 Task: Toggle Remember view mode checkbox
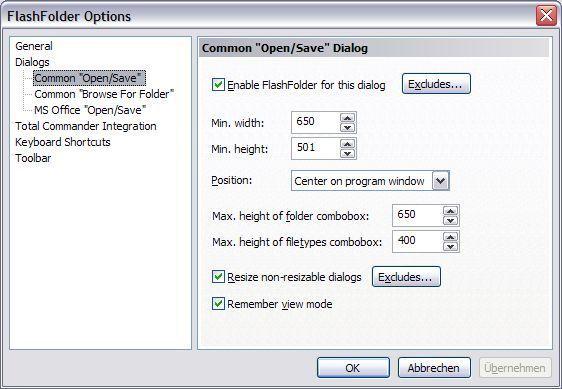click(218, 304)
